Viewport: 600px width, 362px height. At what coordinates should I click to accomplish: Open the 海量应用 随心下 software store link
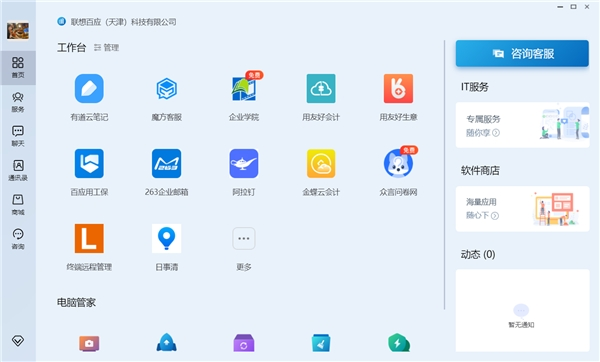coord(522,209)
